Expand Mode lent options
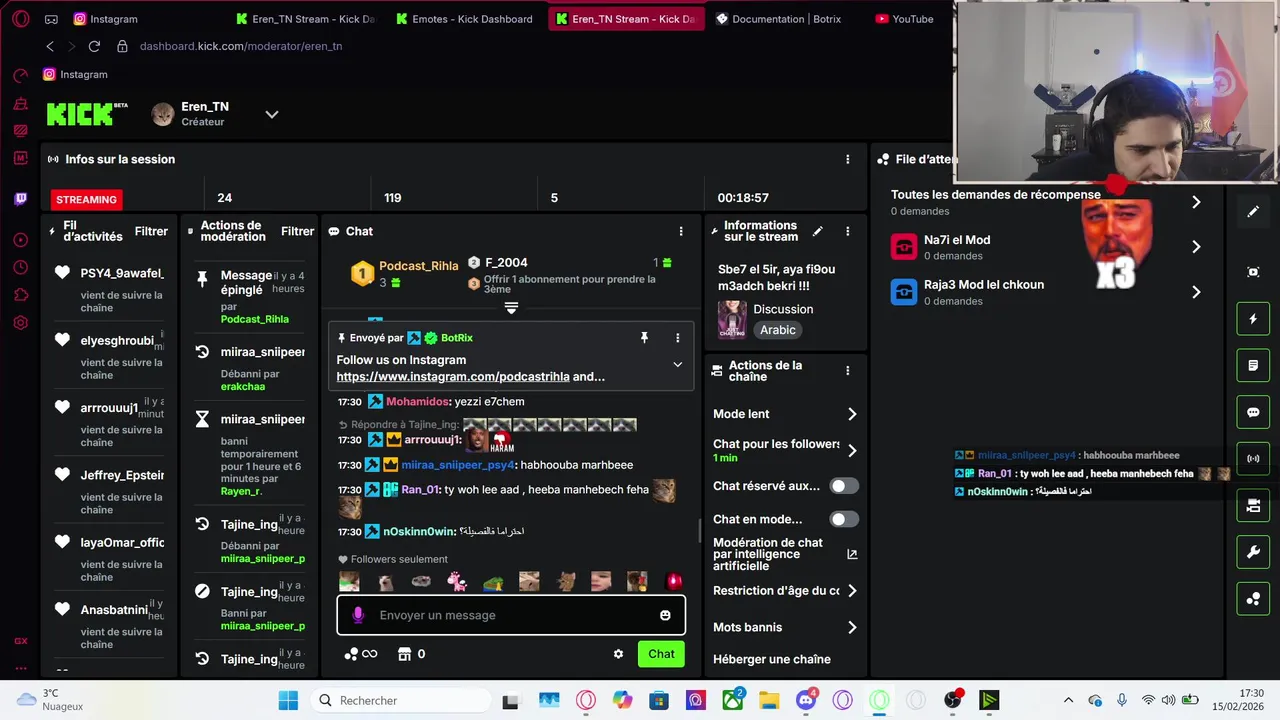 click(x=852, y=414)
